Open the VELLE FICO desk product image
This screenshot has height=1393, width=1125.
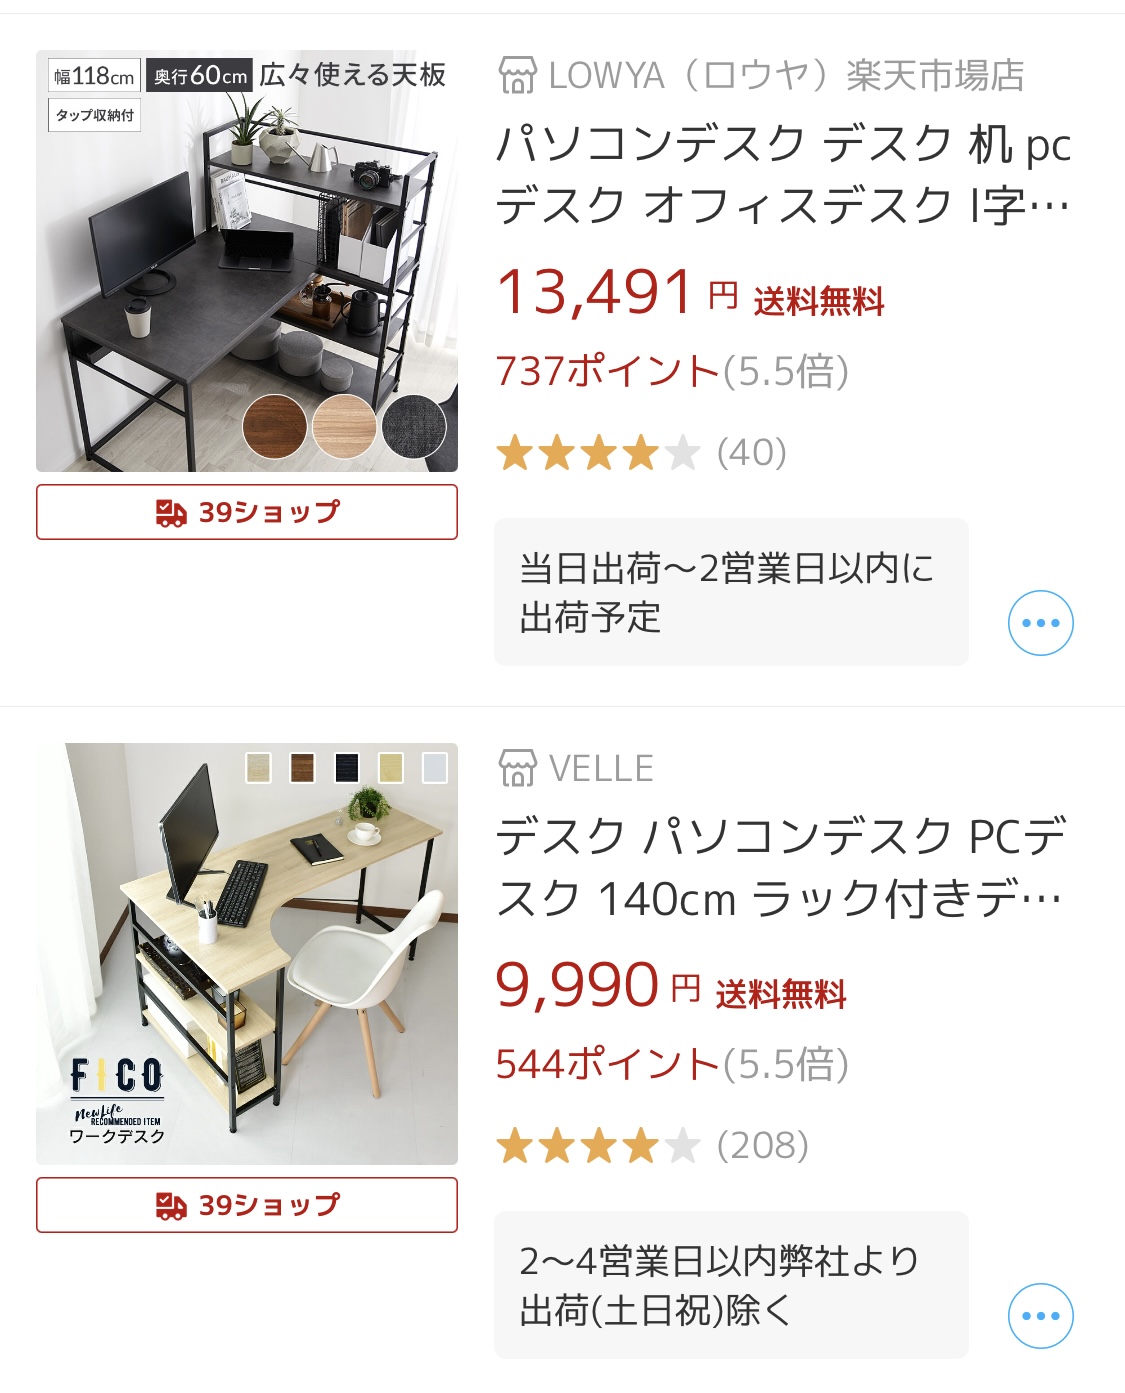click(247, 954)
